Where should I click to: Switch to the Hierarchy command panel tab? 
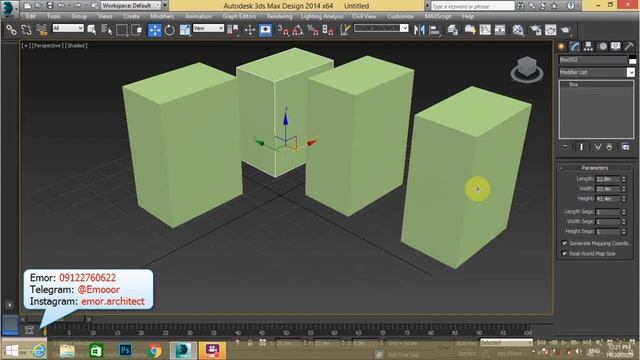588,46
